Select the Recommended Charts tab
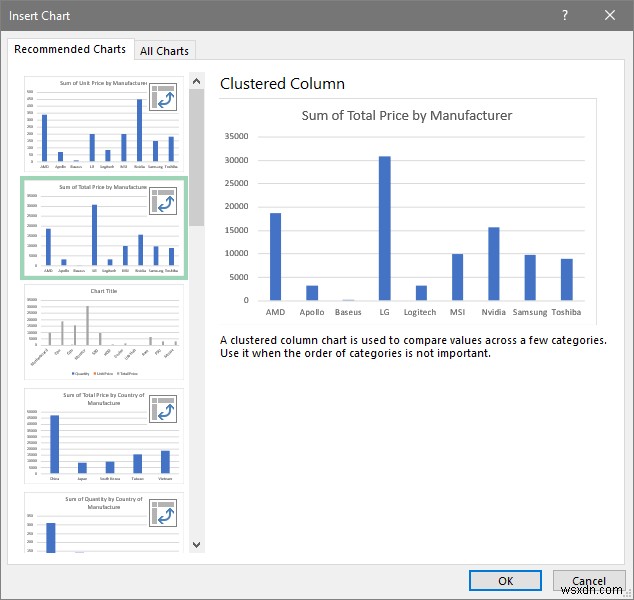Image resolution: width=634 pixels, height=600 pixels. click(x=70, y=49)
